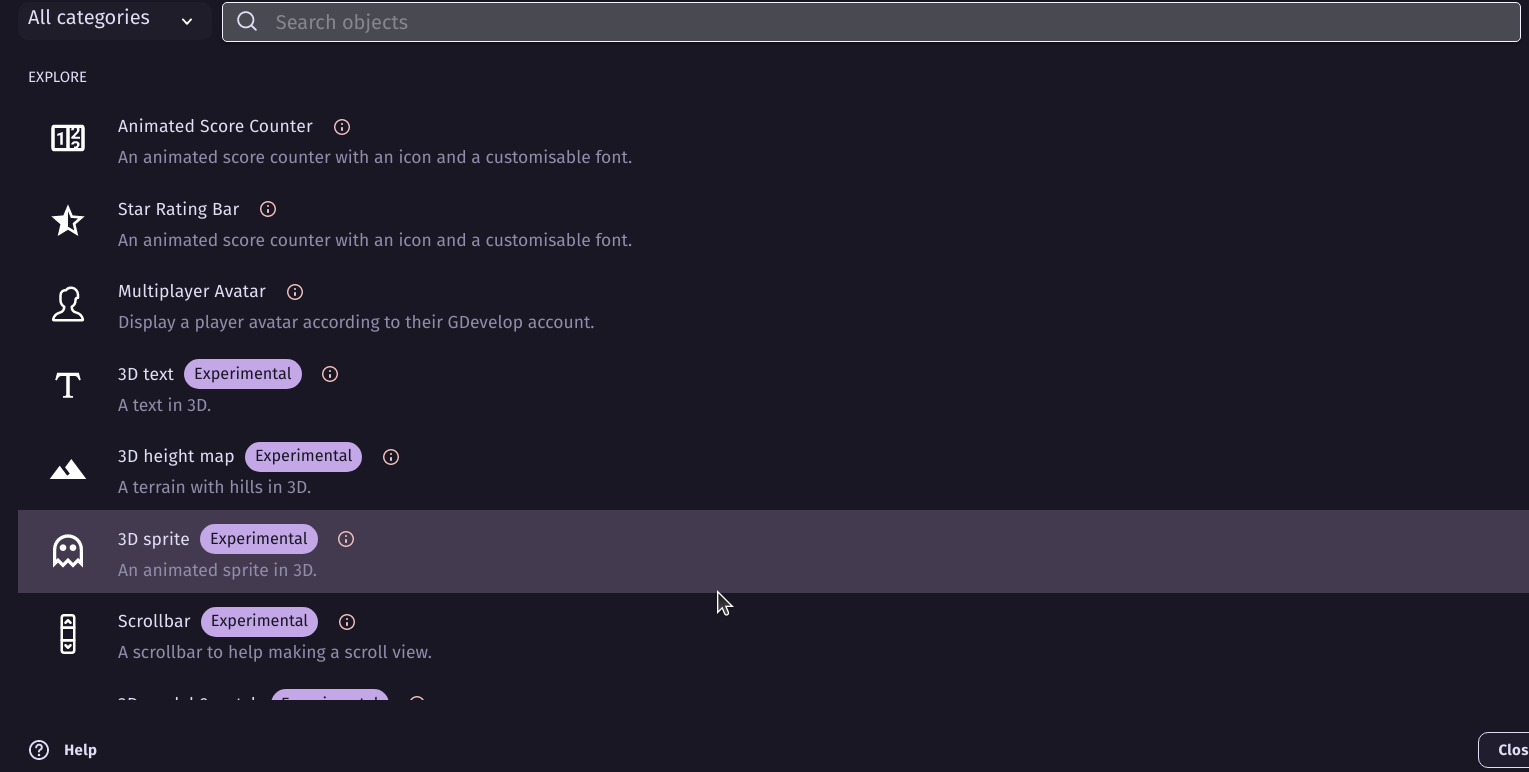
Task: Click the 3D height map mountain icon
Action: [68, 469]
